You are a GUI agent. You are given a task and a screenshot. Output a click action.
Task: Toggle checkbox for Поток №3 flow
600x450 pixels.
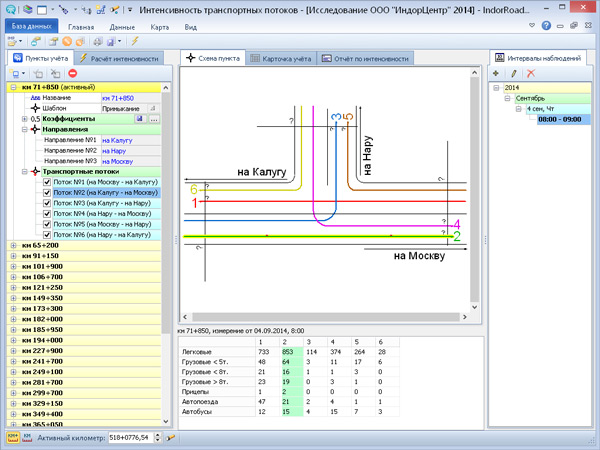pyautogui.click(x=47, y=203)
